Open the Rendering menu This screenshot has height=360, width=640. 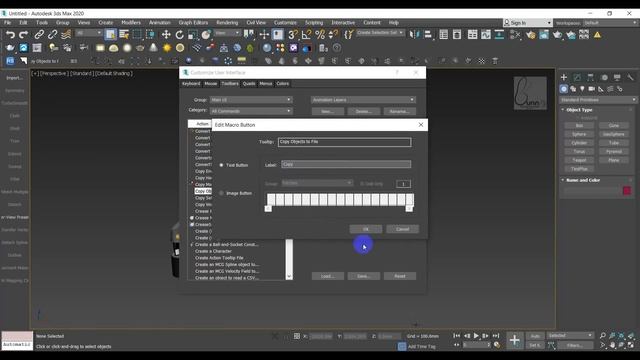tap(227, 22)
